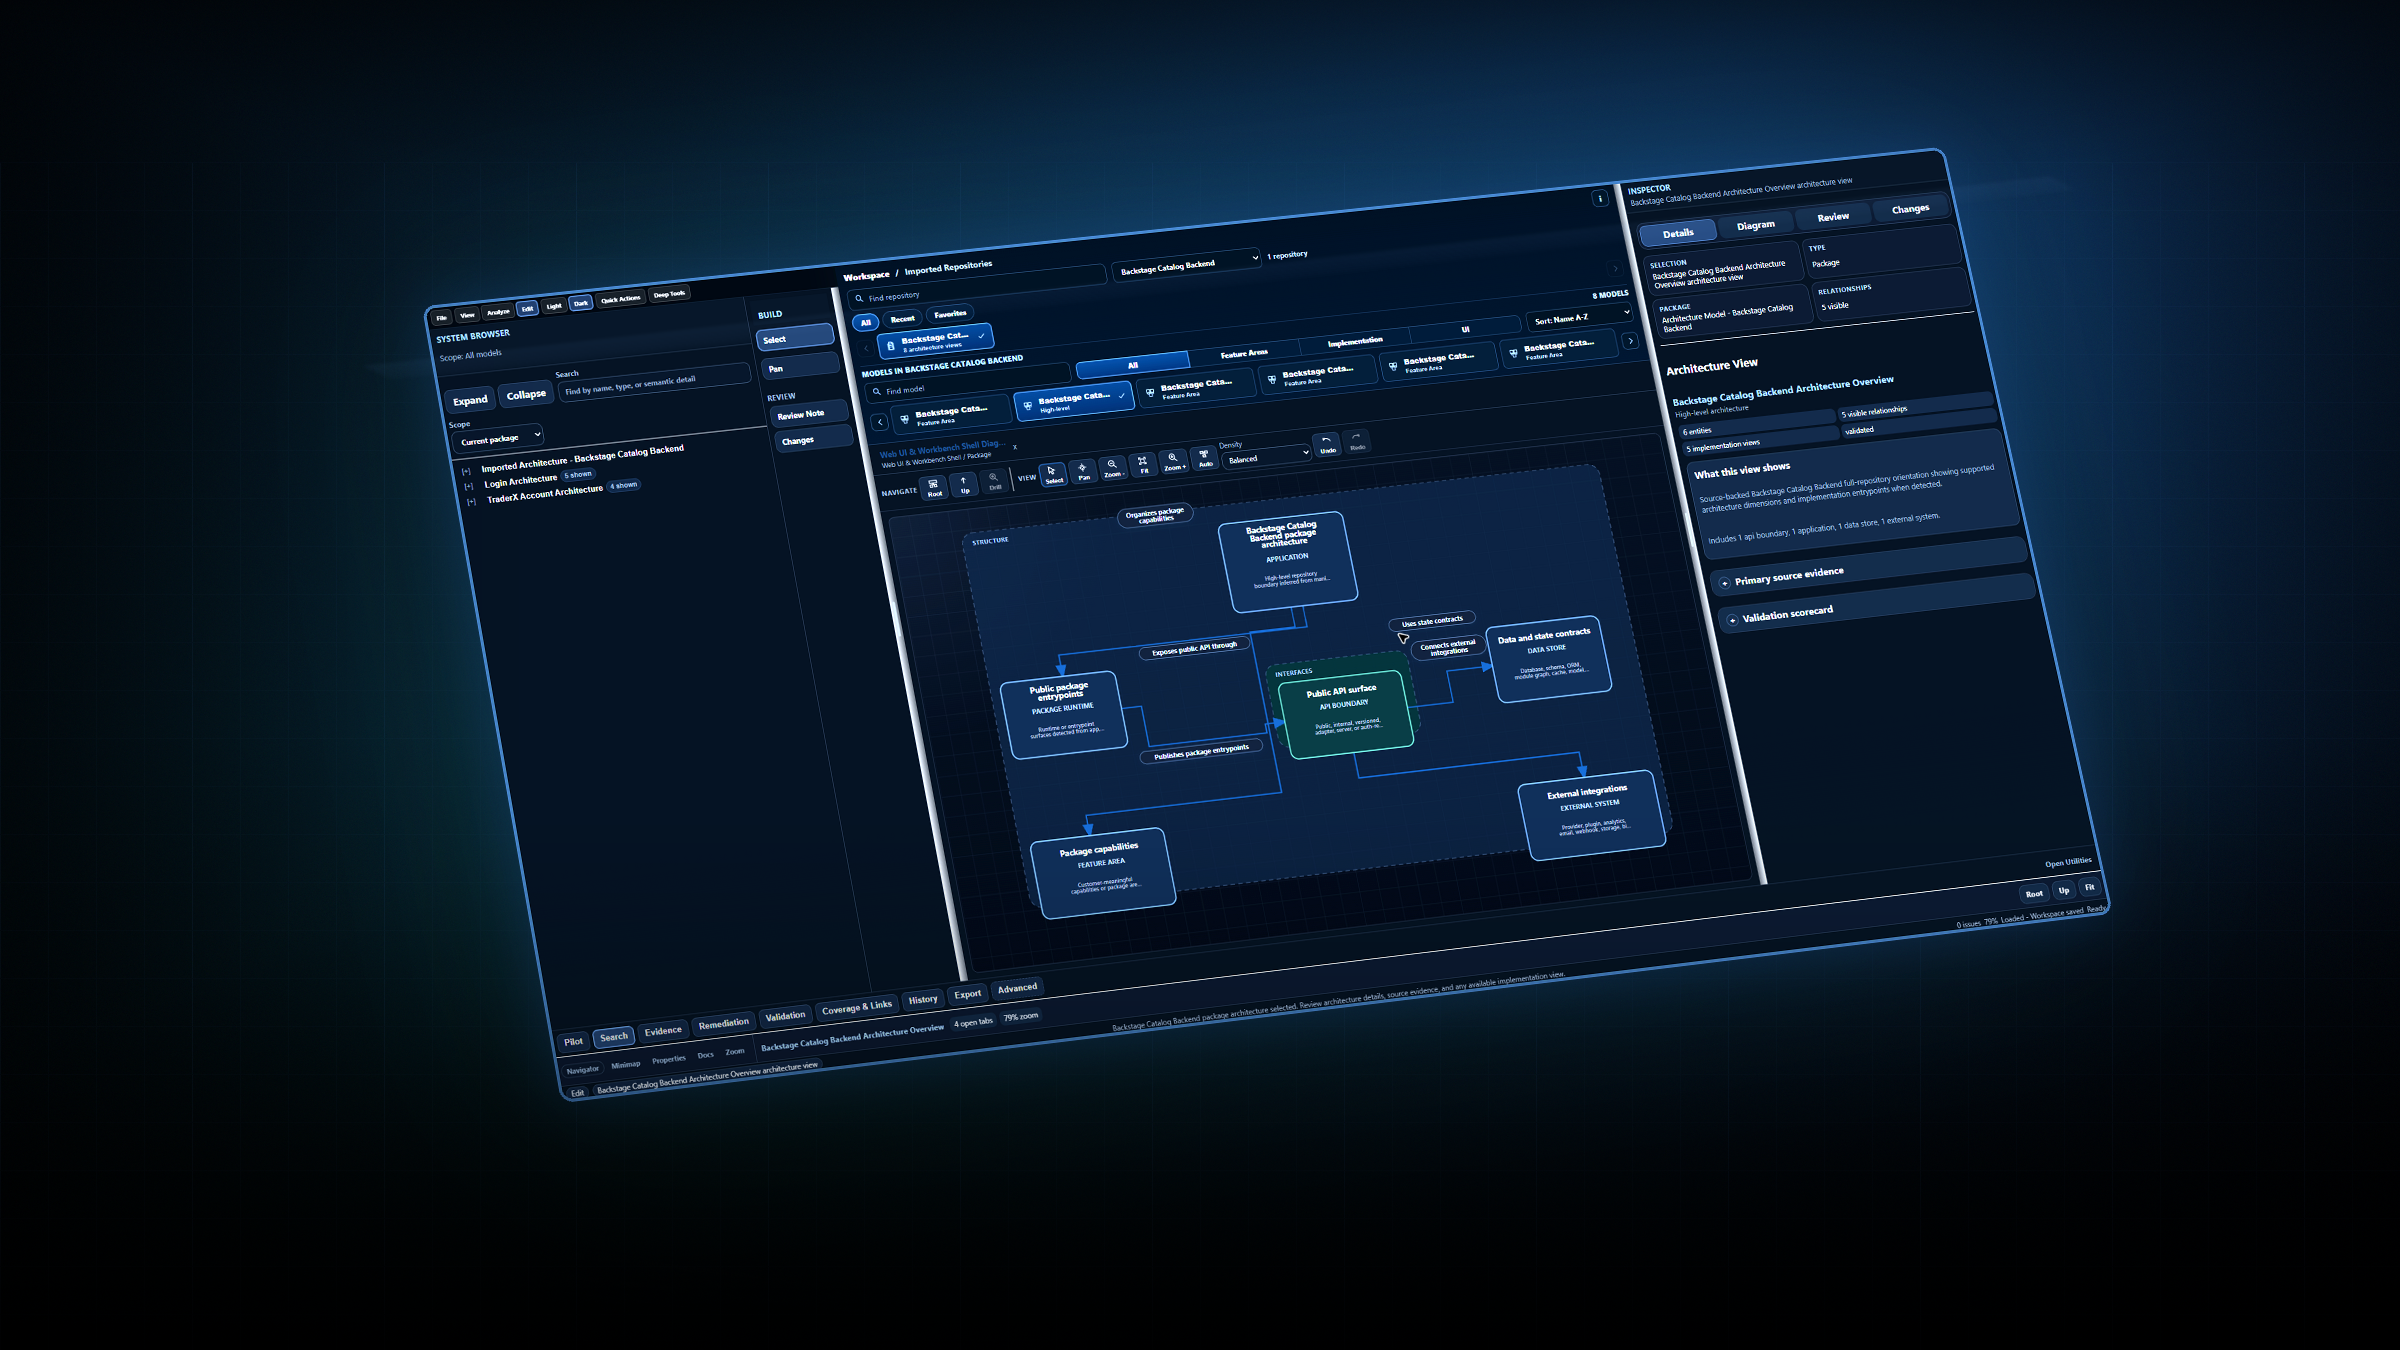
Task: Select the External integrations diagram node
Action: 1592,813
